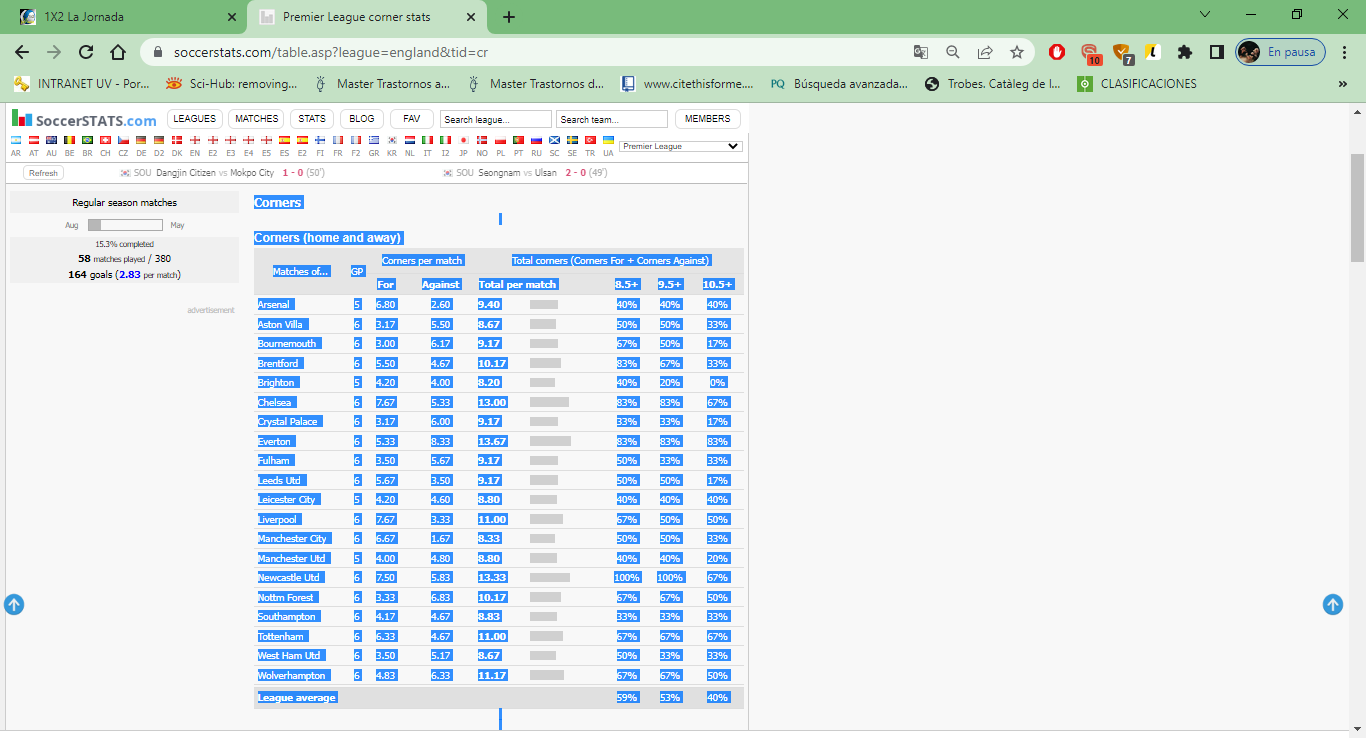This screenshot has width=1366, height=738.
Task: Open the LEAGUES menu
Action: click(x=195, y=119)
